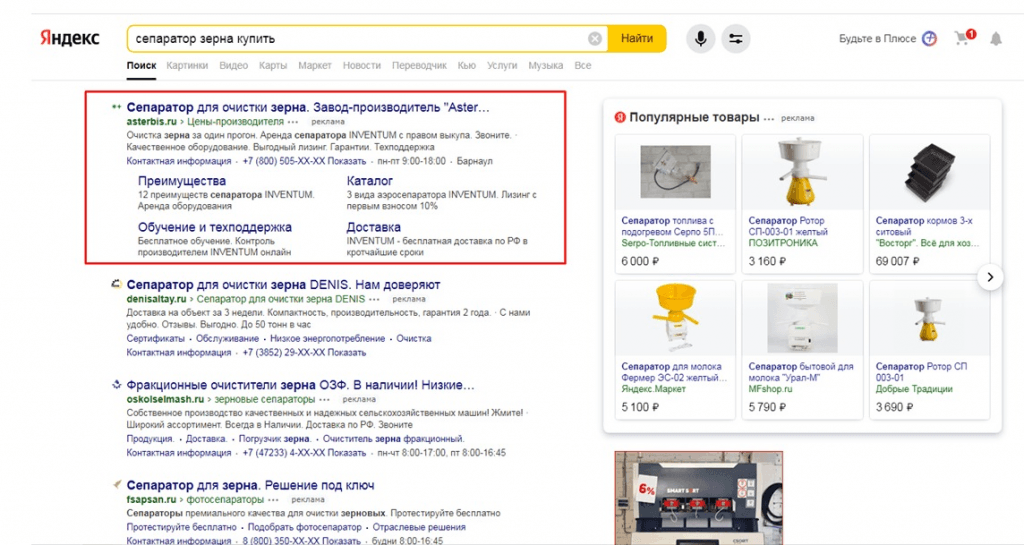Open ad options dots next to oskolselmash.ru
Viewport: 1024px width, 545px height.
click(x=324, y=399)
